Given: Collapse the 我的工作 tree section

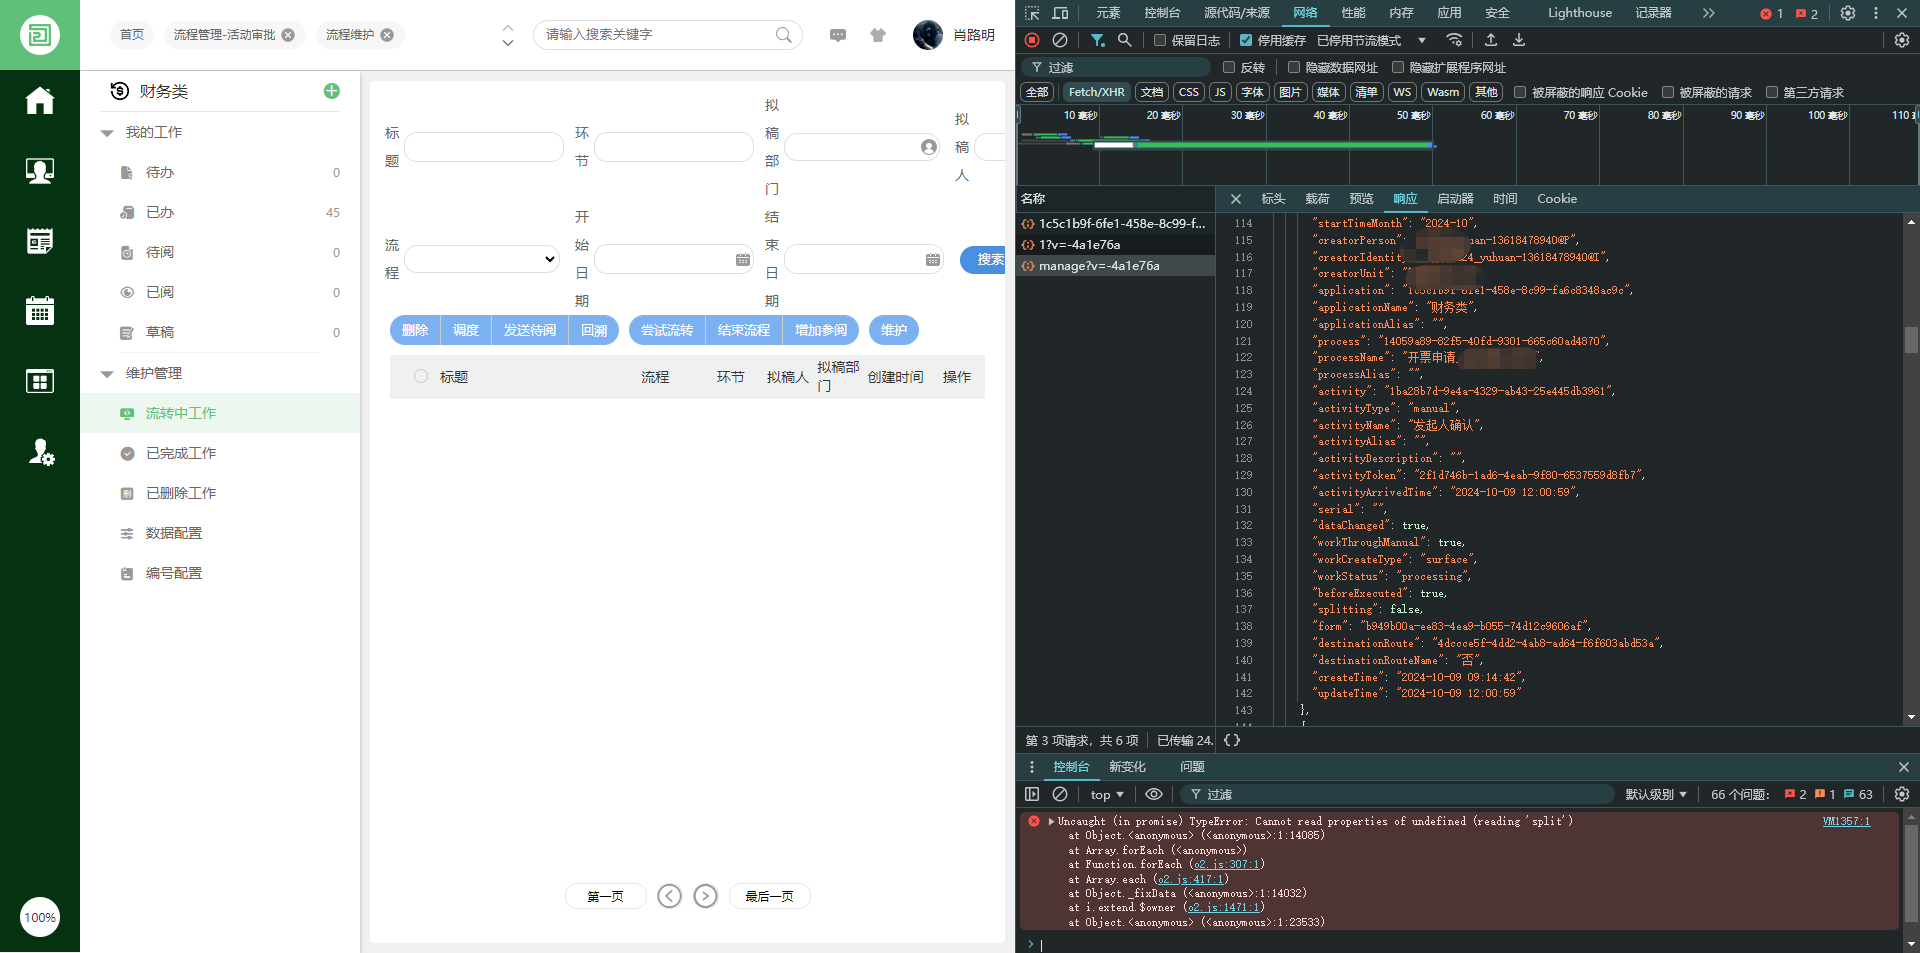Looking at the screenshot, I should click(x=107, y=133).
